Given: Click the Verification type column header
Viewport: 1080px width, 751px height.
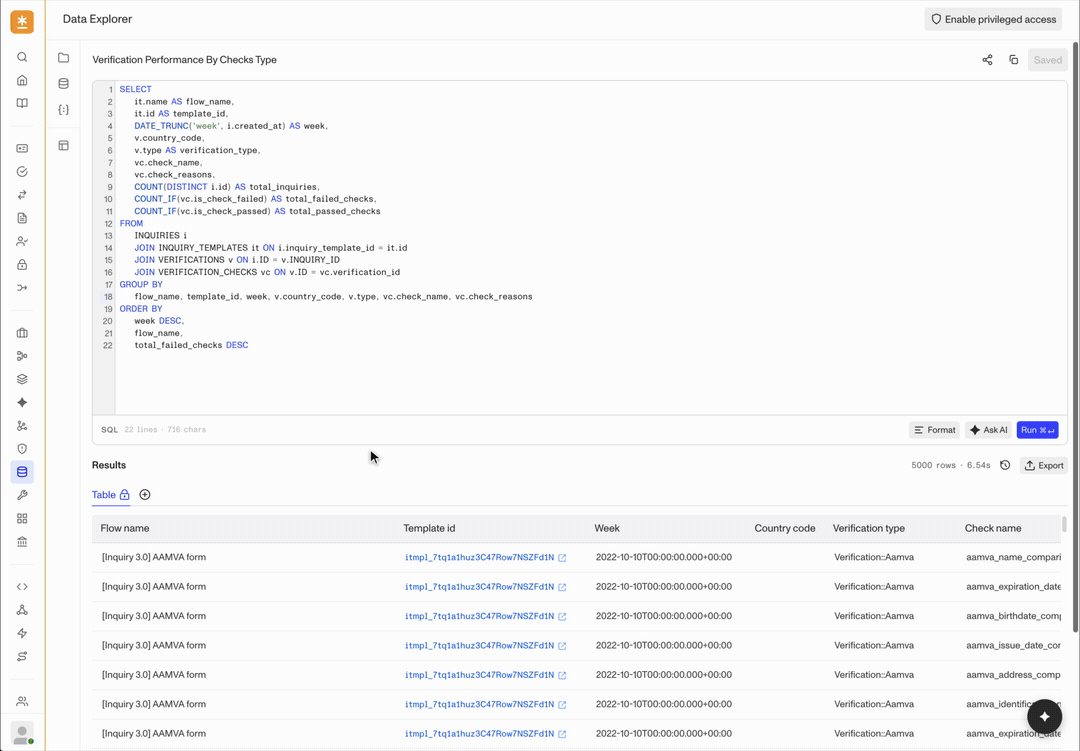Looking at the screenshot, I should (869, 528).
